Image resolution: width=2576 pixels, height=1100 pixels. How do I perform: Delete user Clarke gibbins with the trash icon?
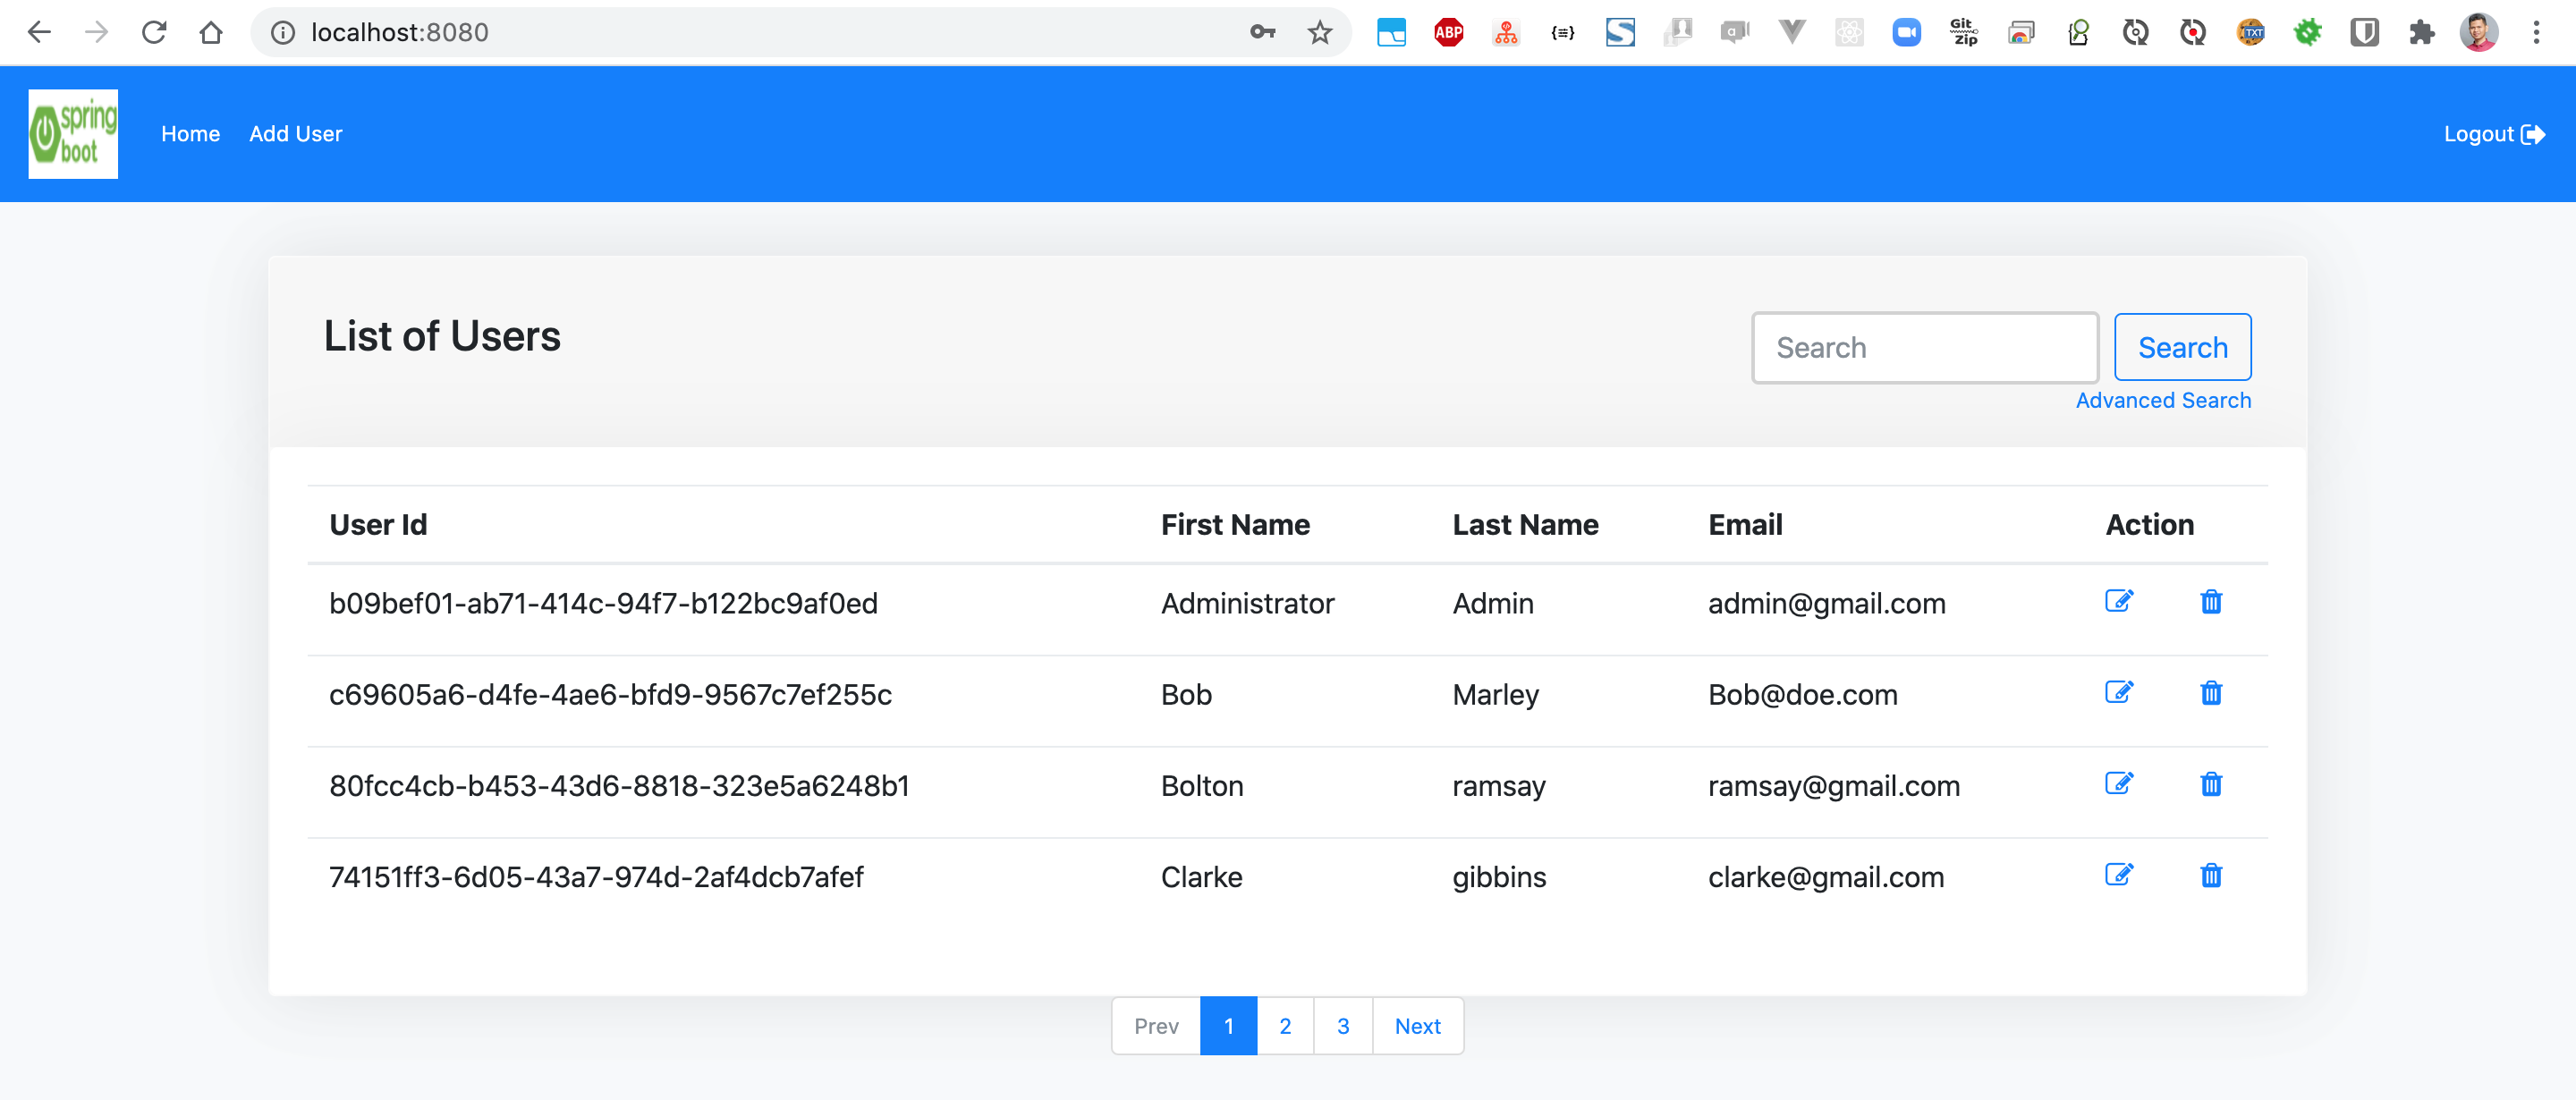point(2210,875)
